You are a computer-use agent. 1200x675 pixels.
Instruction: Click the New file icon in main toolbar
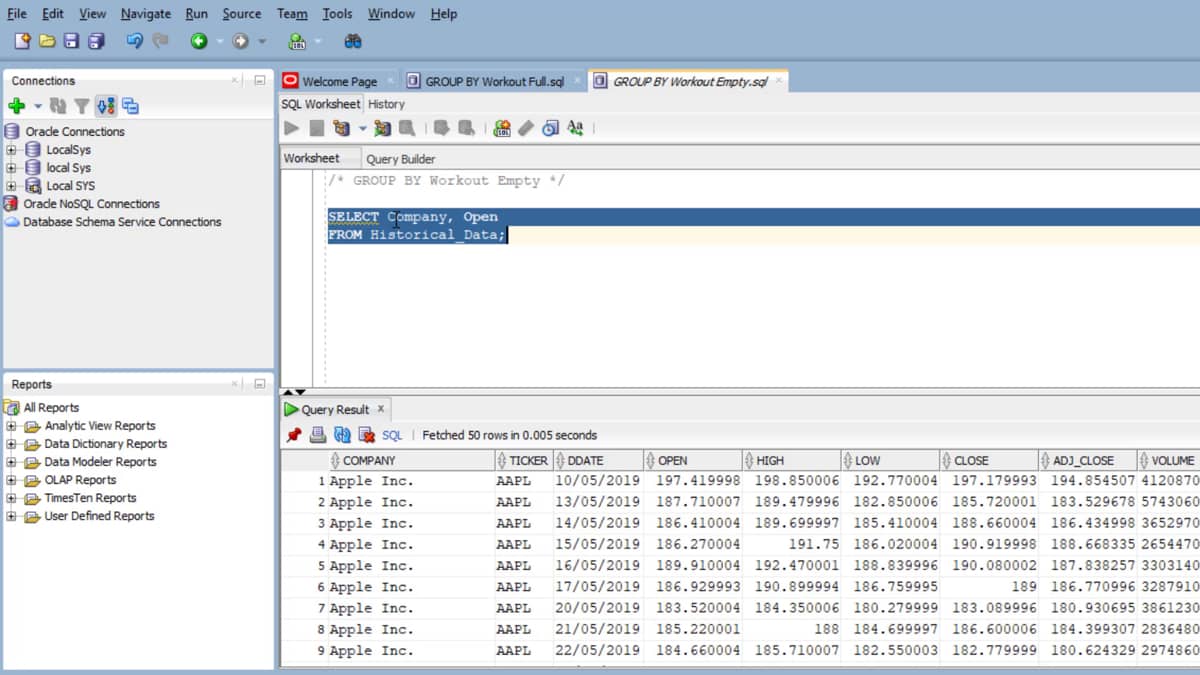tap(22, 41)
